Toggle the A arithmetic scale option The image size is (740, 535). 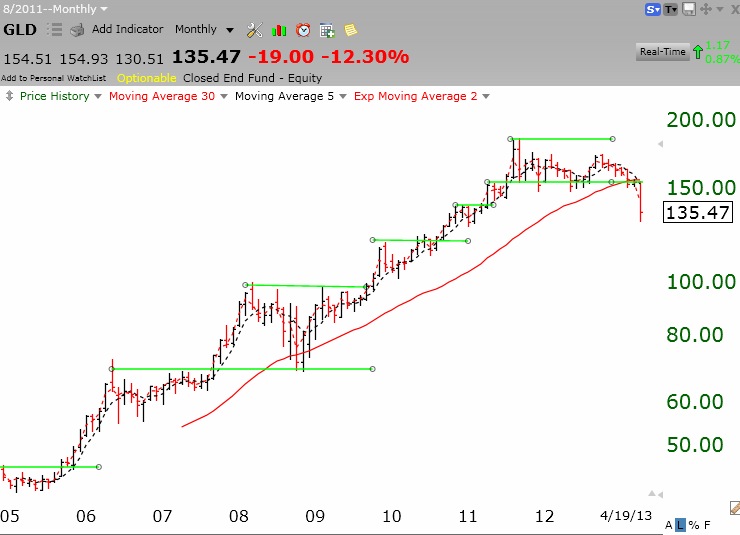[668, 524]
